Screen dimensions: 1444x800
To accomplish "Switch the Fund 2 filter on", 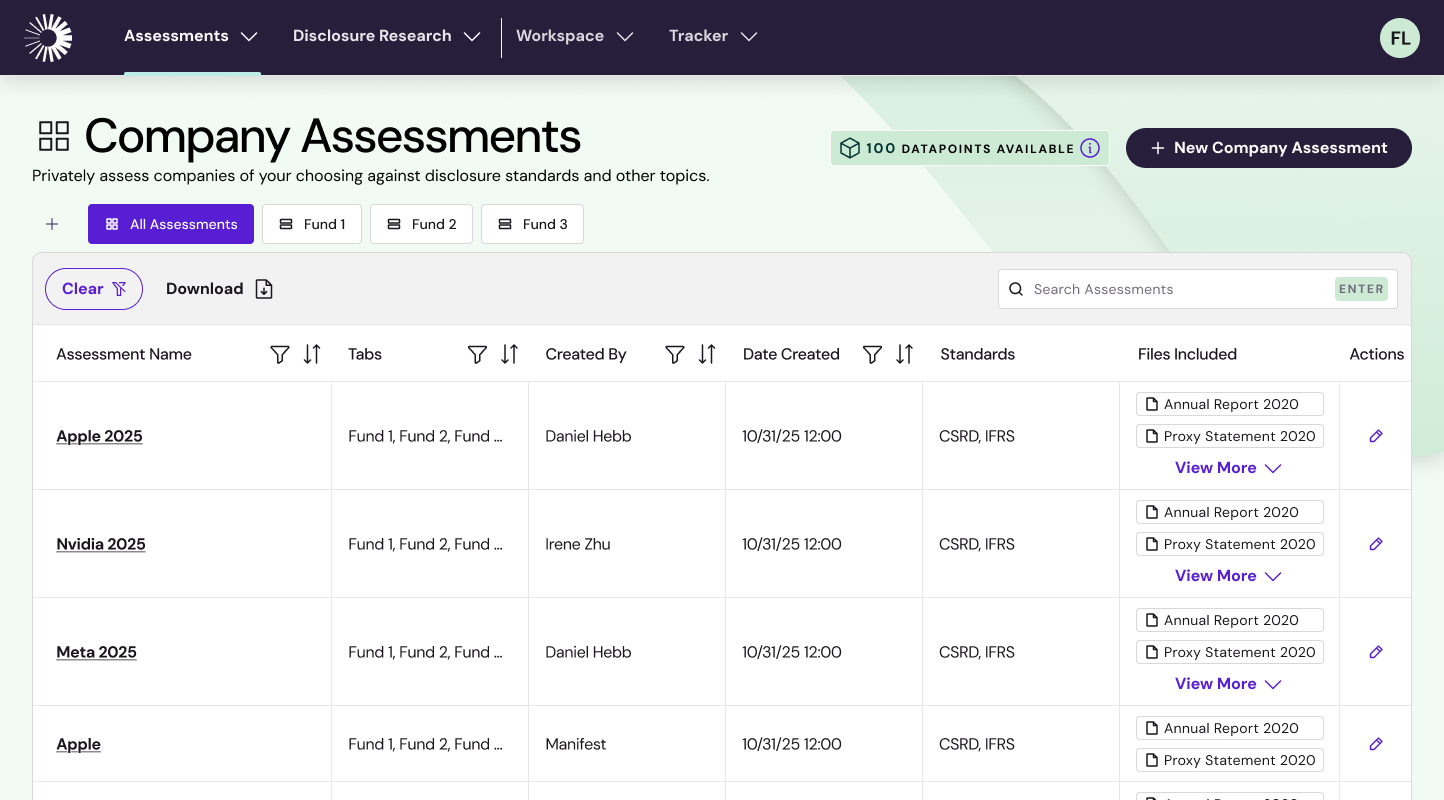I will tap(421, 224).
